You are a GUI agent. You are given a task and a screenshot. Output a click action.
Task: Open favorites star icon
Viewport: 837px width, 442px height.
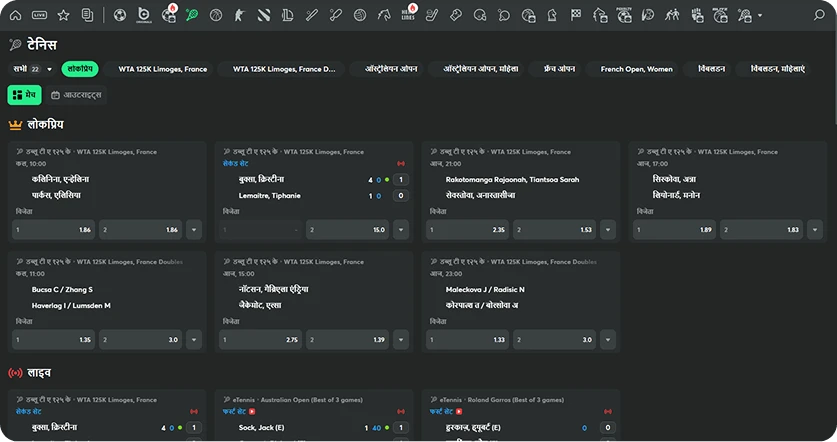(64, 15)
